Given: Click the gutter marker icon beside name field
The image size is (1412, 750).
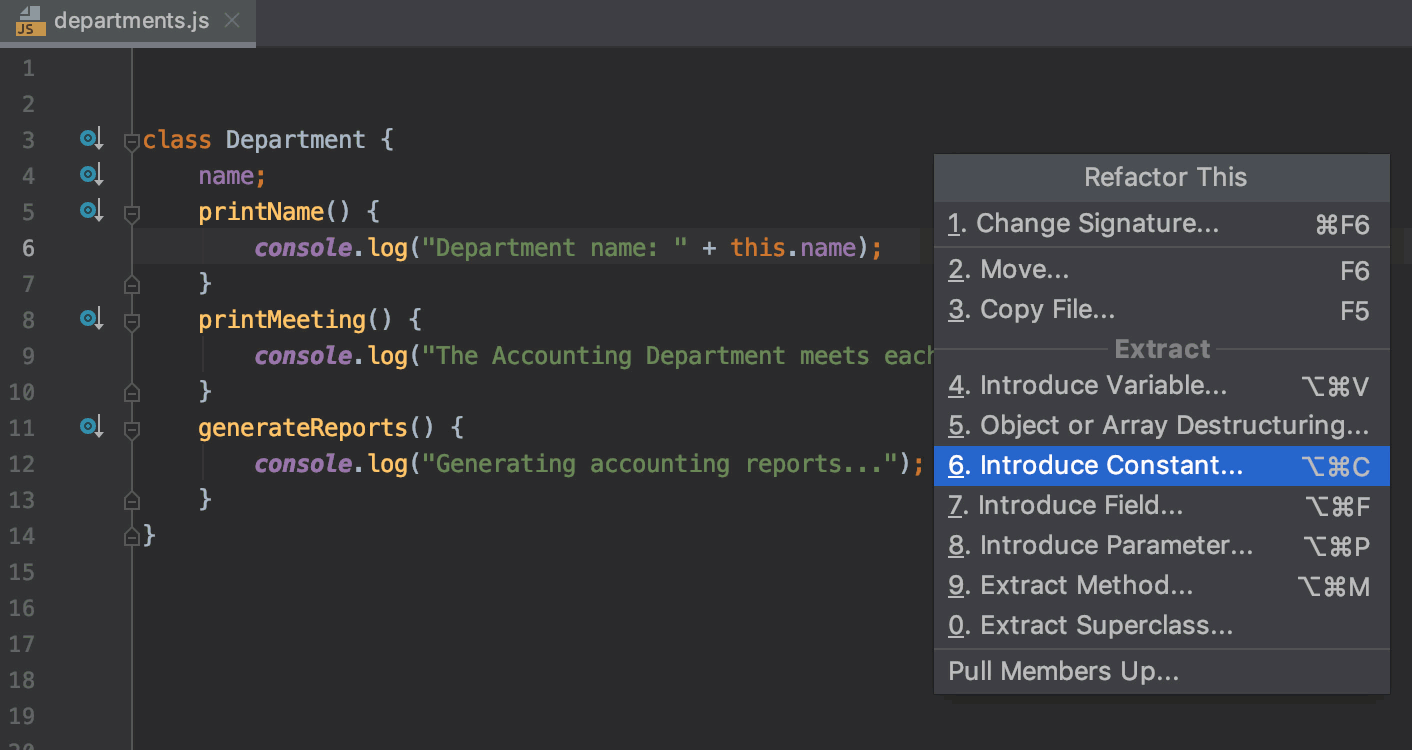Looking at the screenshot, I should point(91,176).
